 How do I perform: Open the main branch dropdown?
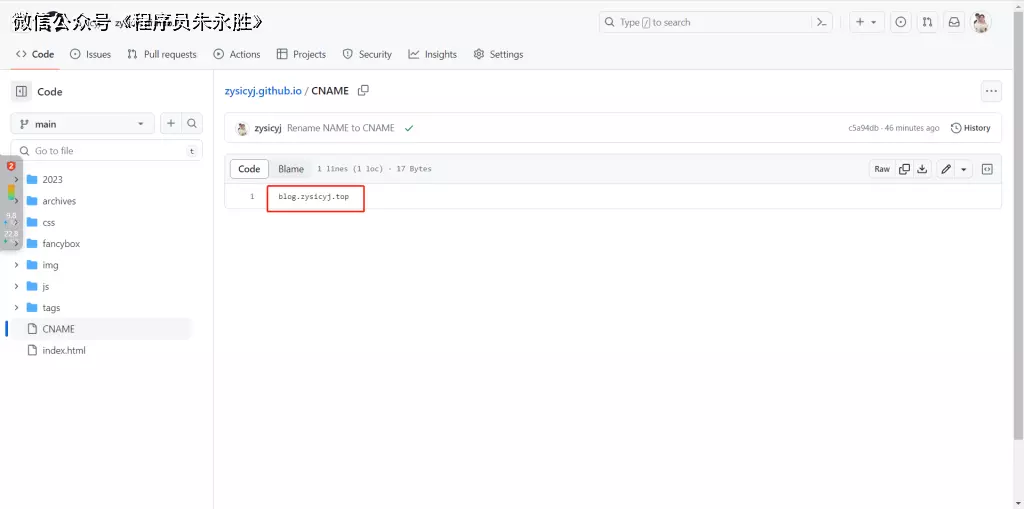point(82,124)
